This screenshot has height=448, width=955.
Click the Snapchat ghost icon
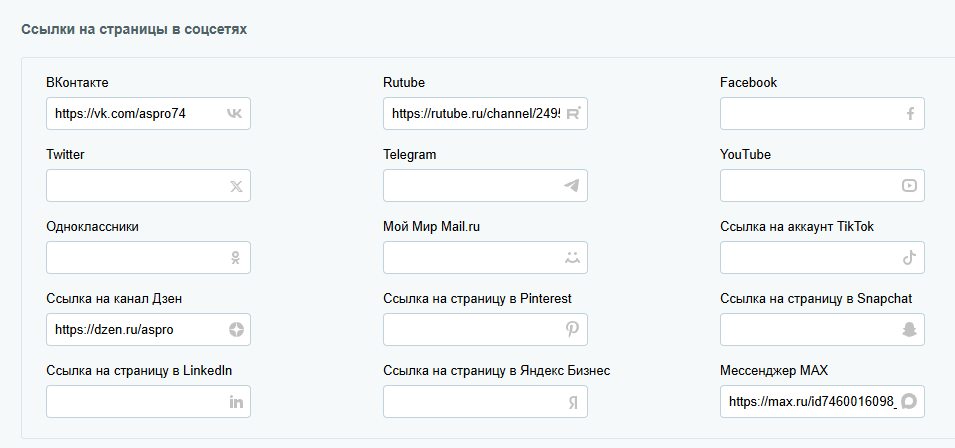[x=909, y=330]
